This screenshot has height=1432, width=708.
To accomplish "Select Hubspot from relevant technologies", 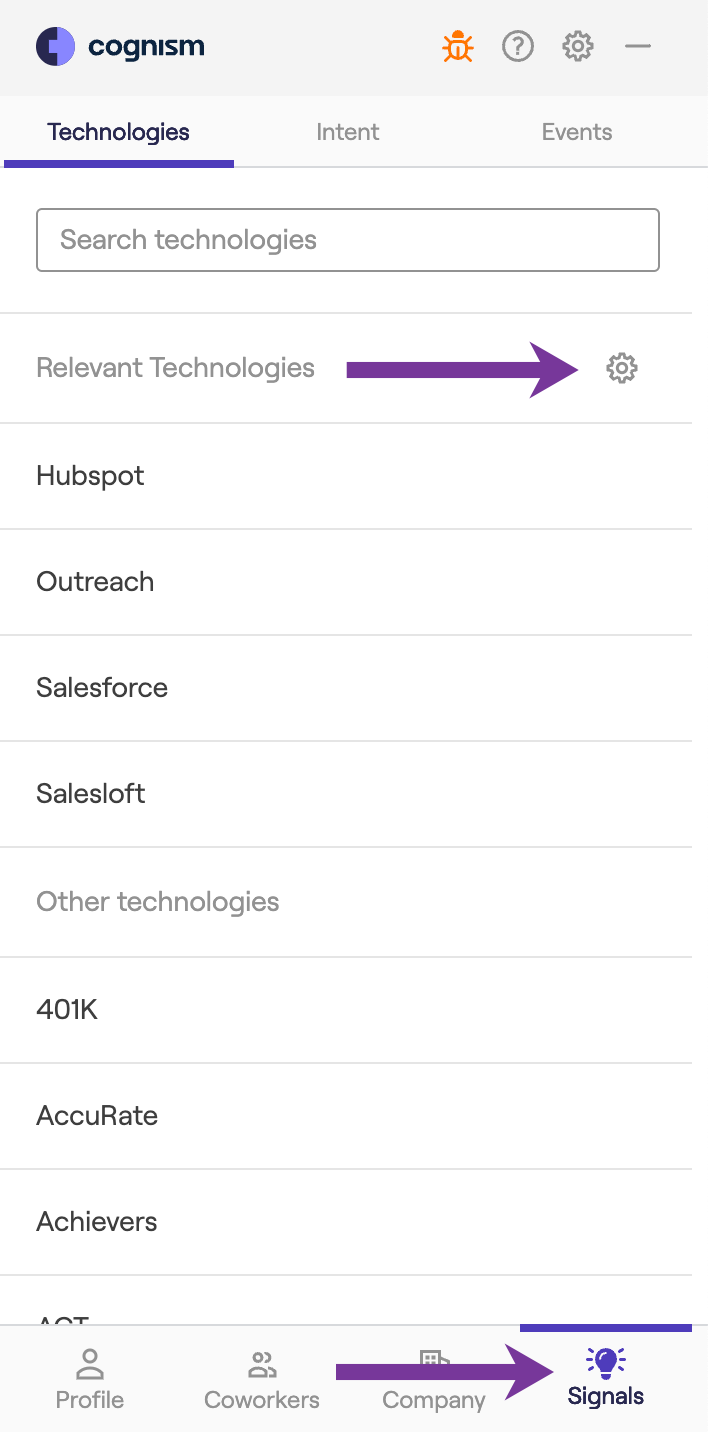I will [x=90, y=476].
